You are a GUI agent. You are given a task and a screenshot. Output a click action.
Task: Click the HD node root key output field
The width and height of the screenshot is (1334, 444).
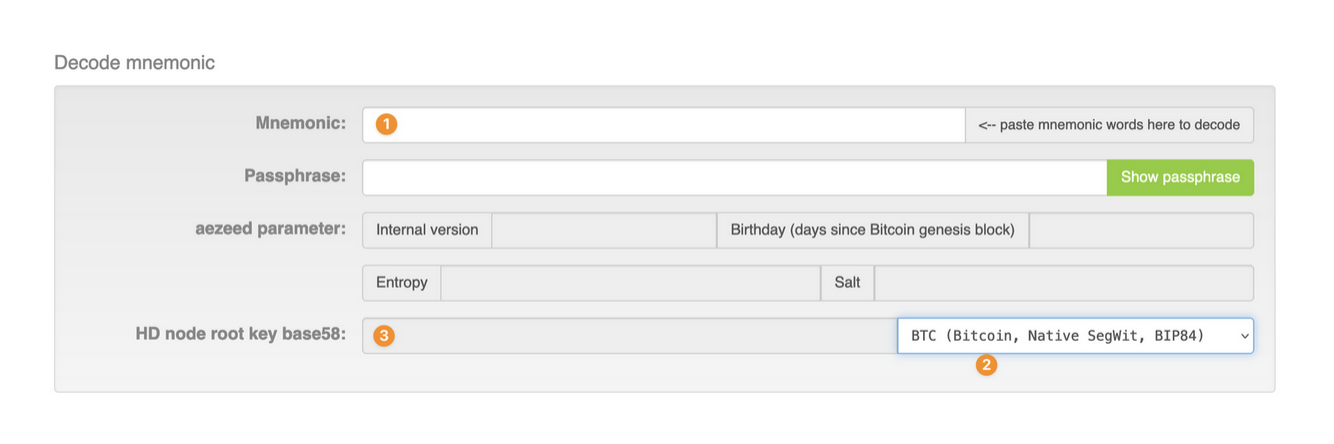[640, 336]
